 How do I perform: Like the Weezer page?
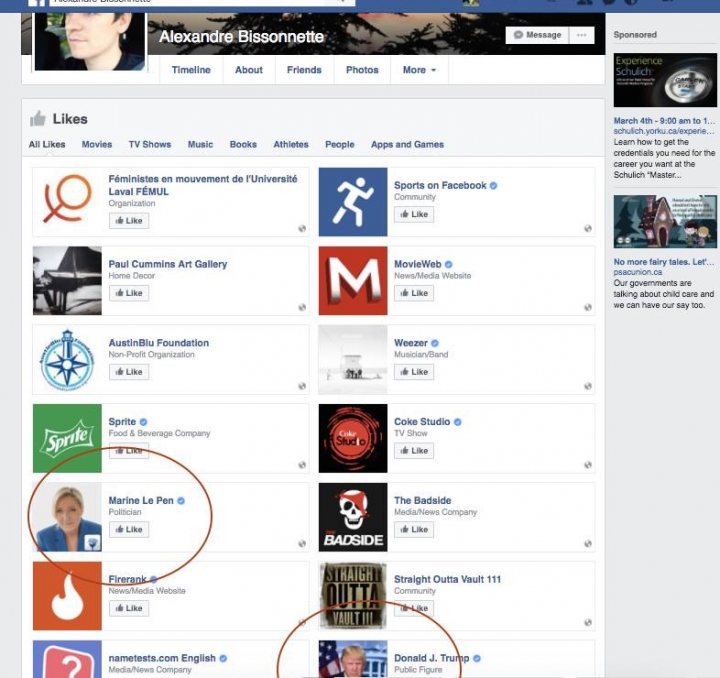(414, 372)
